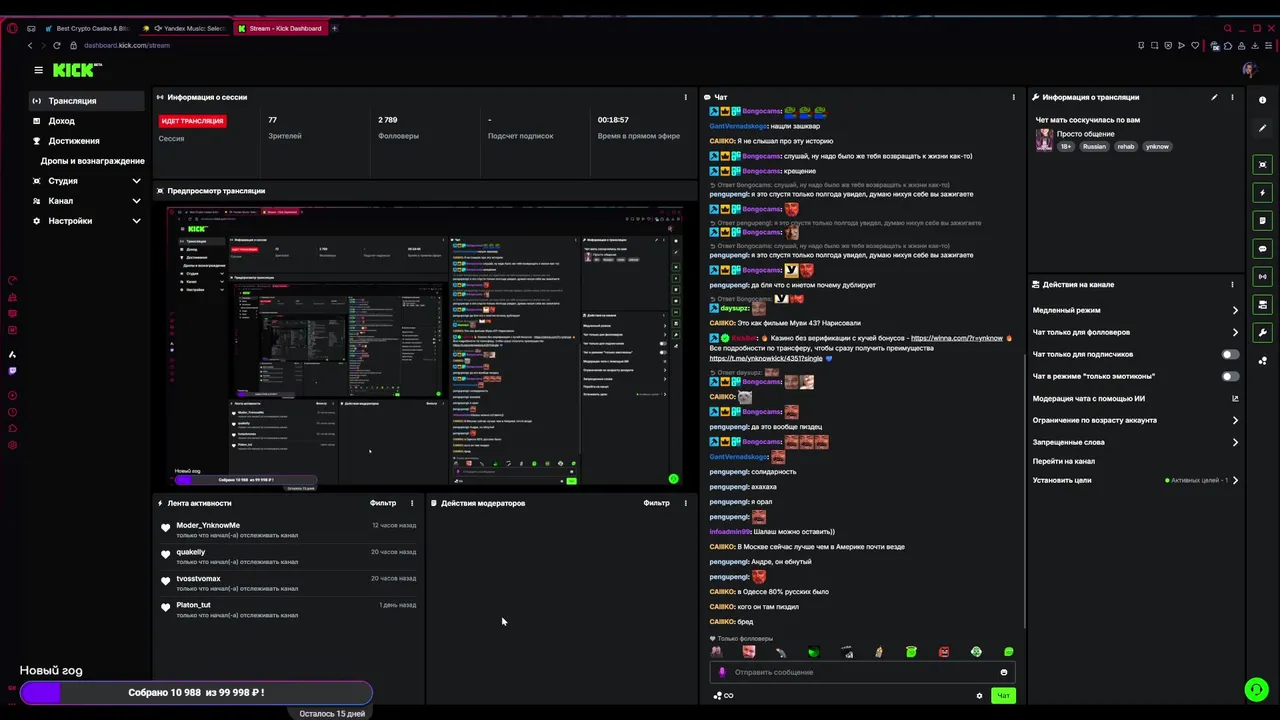Insert the red angry face emote from quick emotes
Viewport: 1280px width, 720px height.
pos(944,652)
